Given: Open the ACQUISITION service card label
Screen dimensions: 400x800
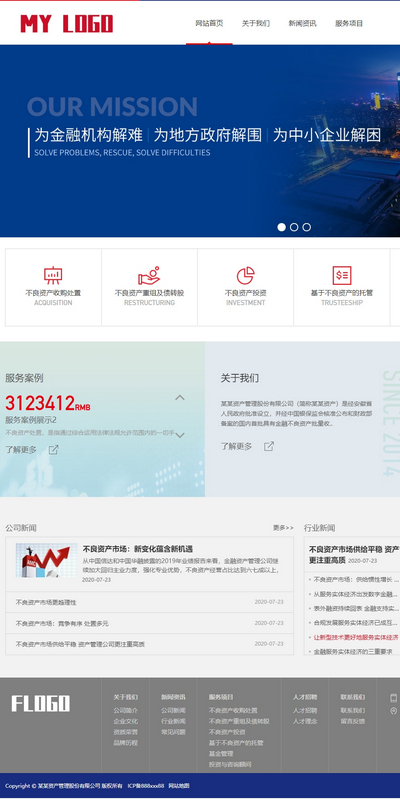Looking at the screenshot, I should coord(53,303).
